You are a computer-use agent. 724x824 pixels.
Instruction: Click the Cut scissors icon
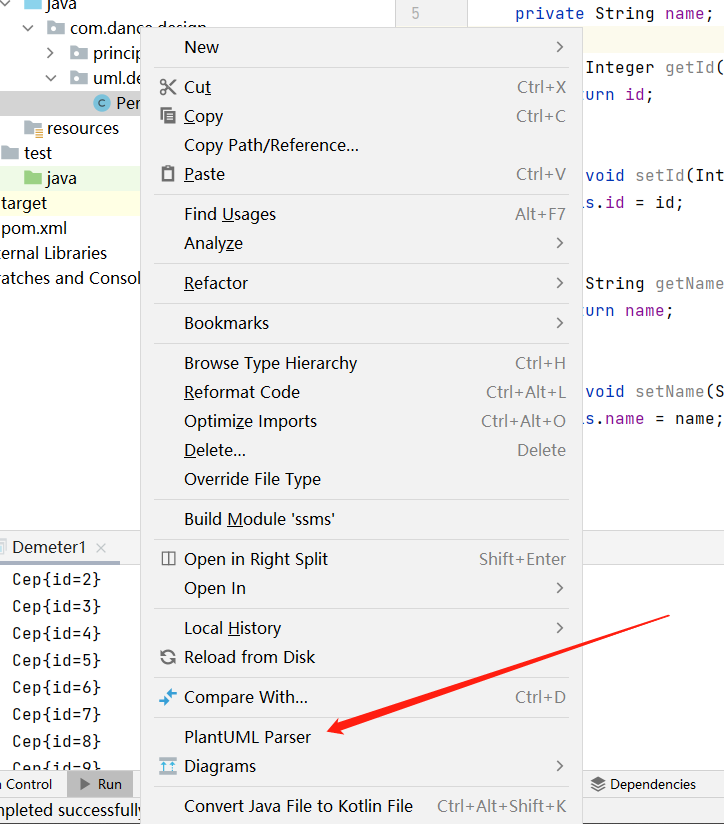(168, 87)
